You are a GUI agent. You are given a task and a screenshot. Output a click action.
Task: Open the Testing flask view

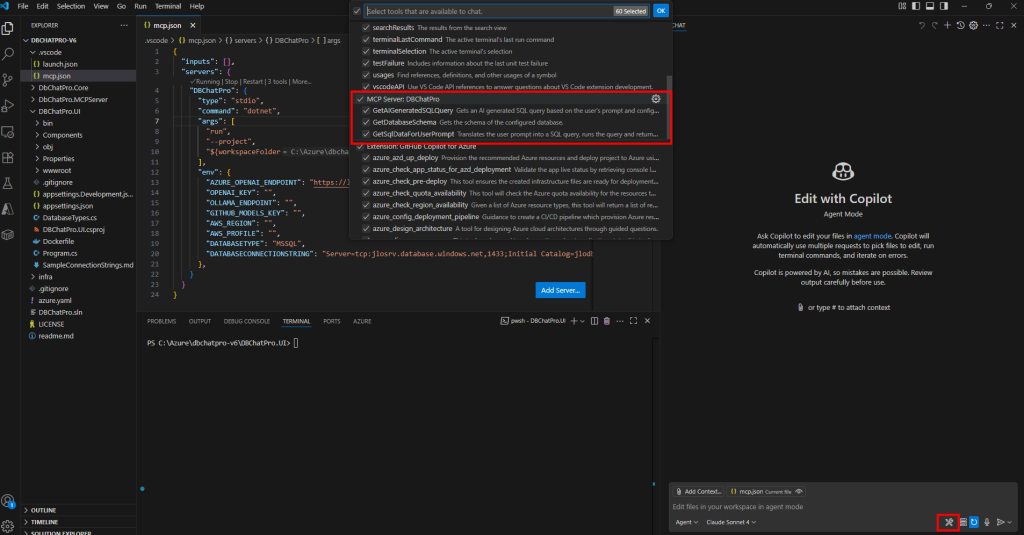point(8,184)
